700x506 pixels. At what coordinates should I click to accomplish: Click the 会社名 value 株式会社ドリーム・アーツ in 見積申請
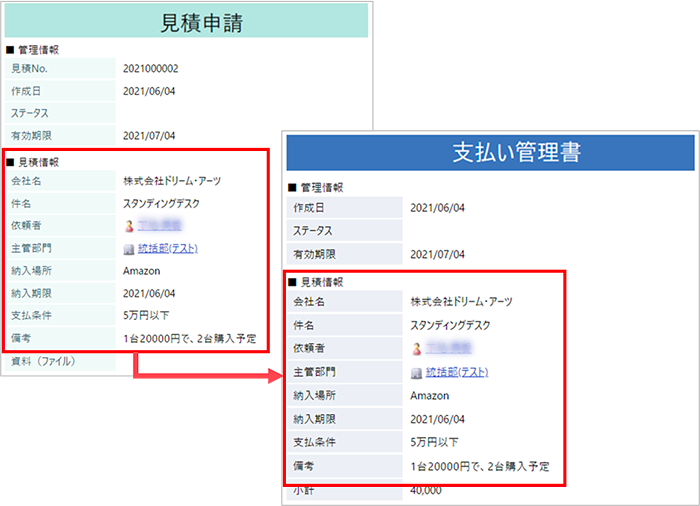click(172, 181)
